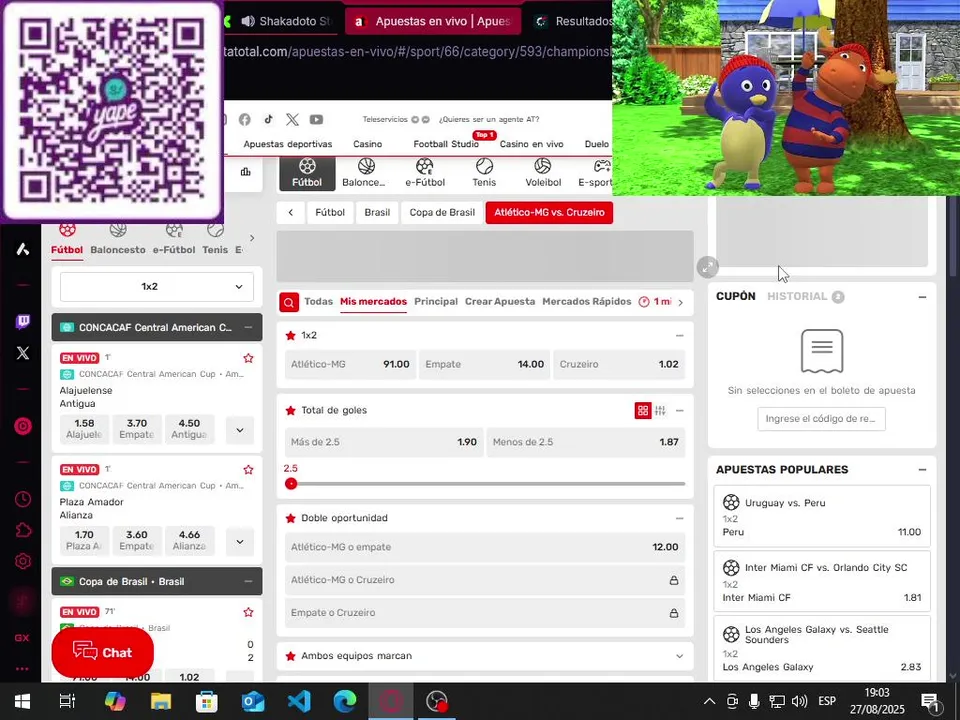Image resolution: width=960 pixels, height=720 pixels.
Task: Expand the match tracker with fullscreen arrows
Action: 707,266
